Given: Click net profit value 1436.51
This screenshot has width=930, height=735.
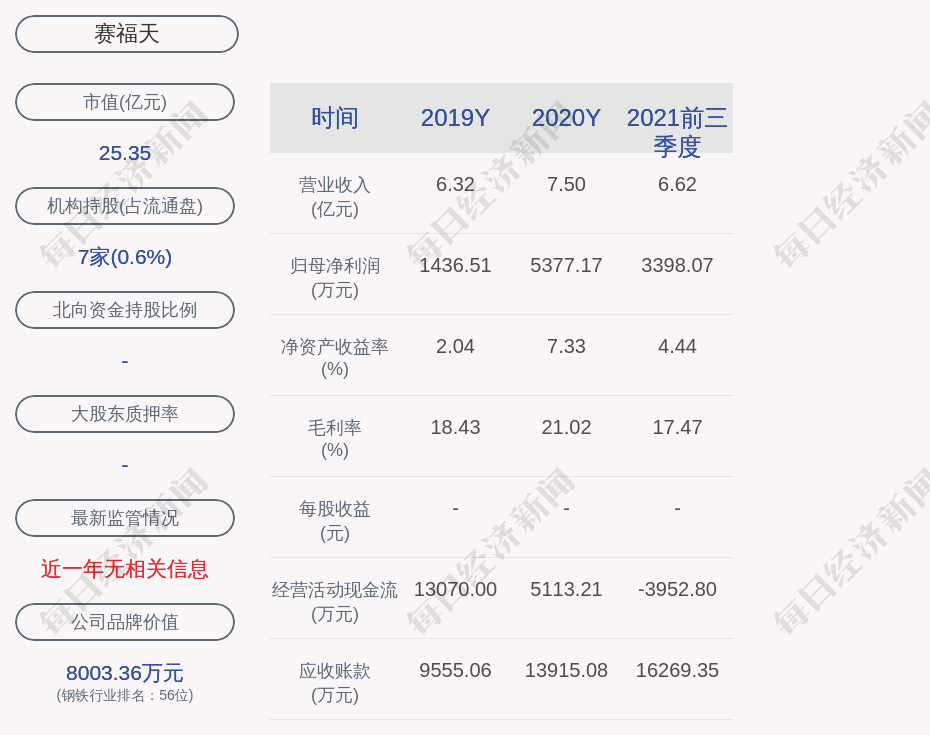Looking at the screenshot, I should click(x=456, y=265).
